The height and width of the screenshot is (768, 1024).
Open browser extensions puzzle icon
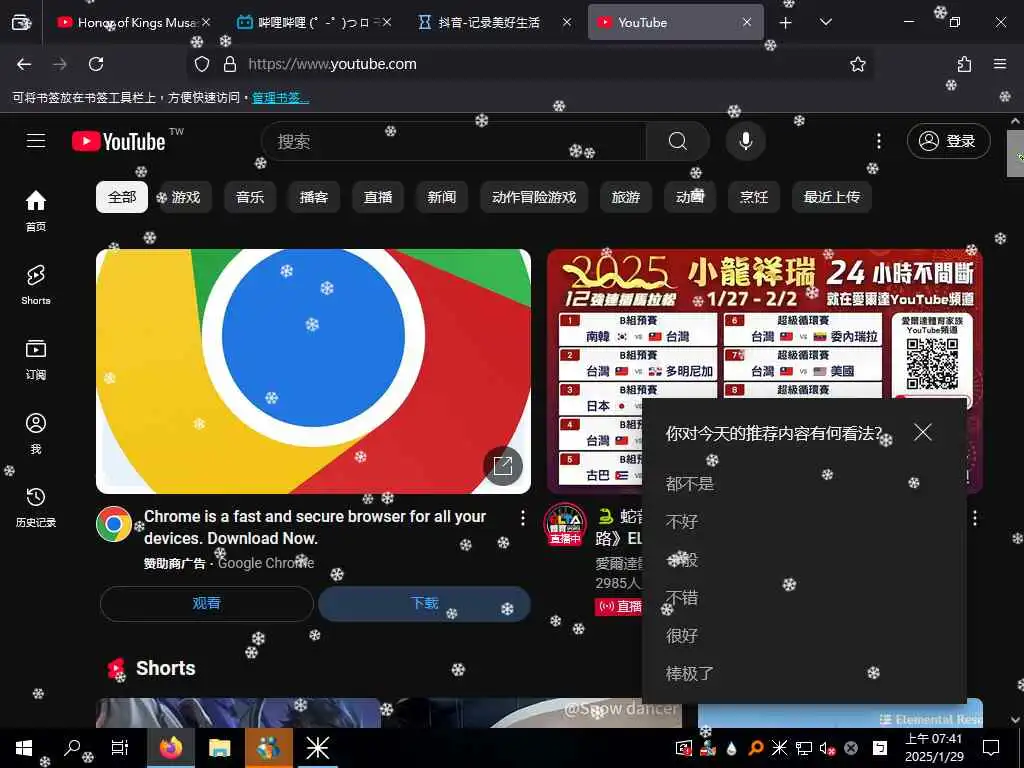click(964, 64)
